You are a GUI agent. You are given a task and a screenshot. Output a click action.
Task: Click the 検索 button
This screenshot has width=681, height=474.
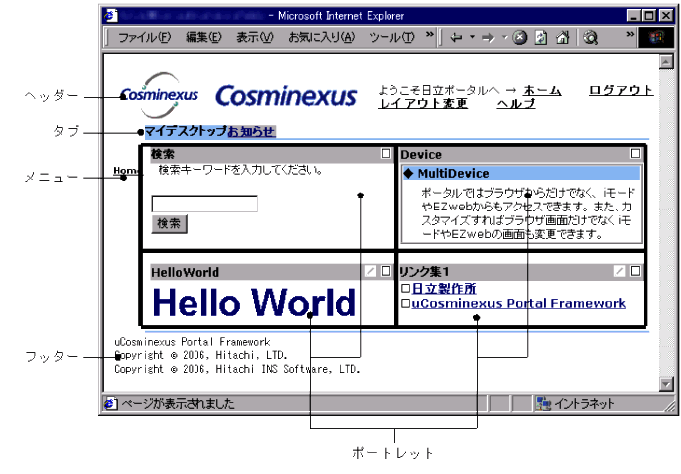[x=169, y=224]
